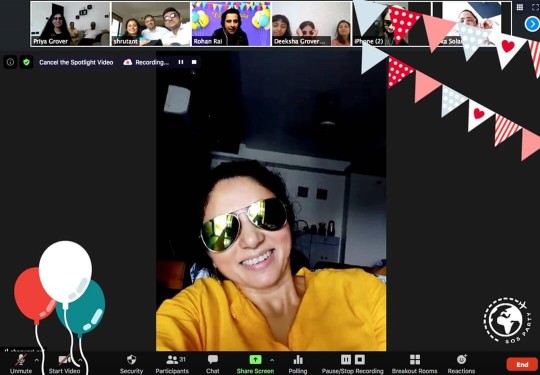Expand video options arrow beside Start Video
The image size is (540, 375).
click(x=80, y=360)
